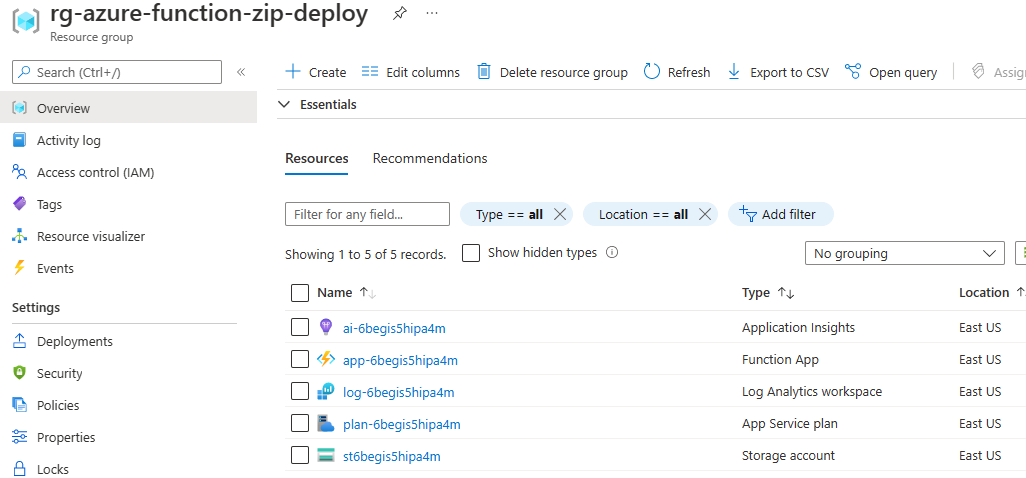The height and width of the screenshot is (478, 1026).
Task: Click the Refresh circular arrow icon
Action: (x=652, y=71)
